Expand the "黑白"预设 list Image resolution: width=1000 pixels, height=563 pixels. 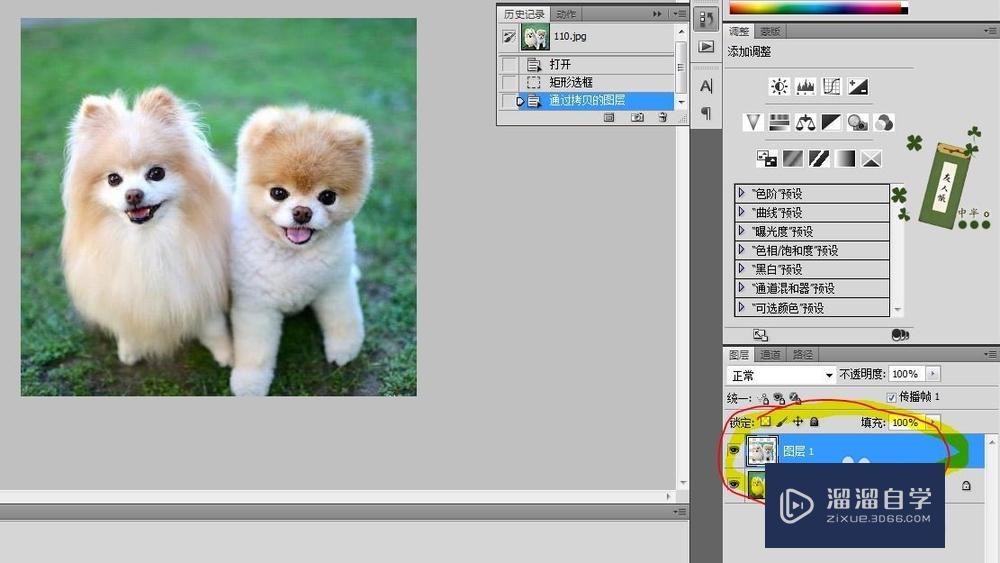(741, 268)
